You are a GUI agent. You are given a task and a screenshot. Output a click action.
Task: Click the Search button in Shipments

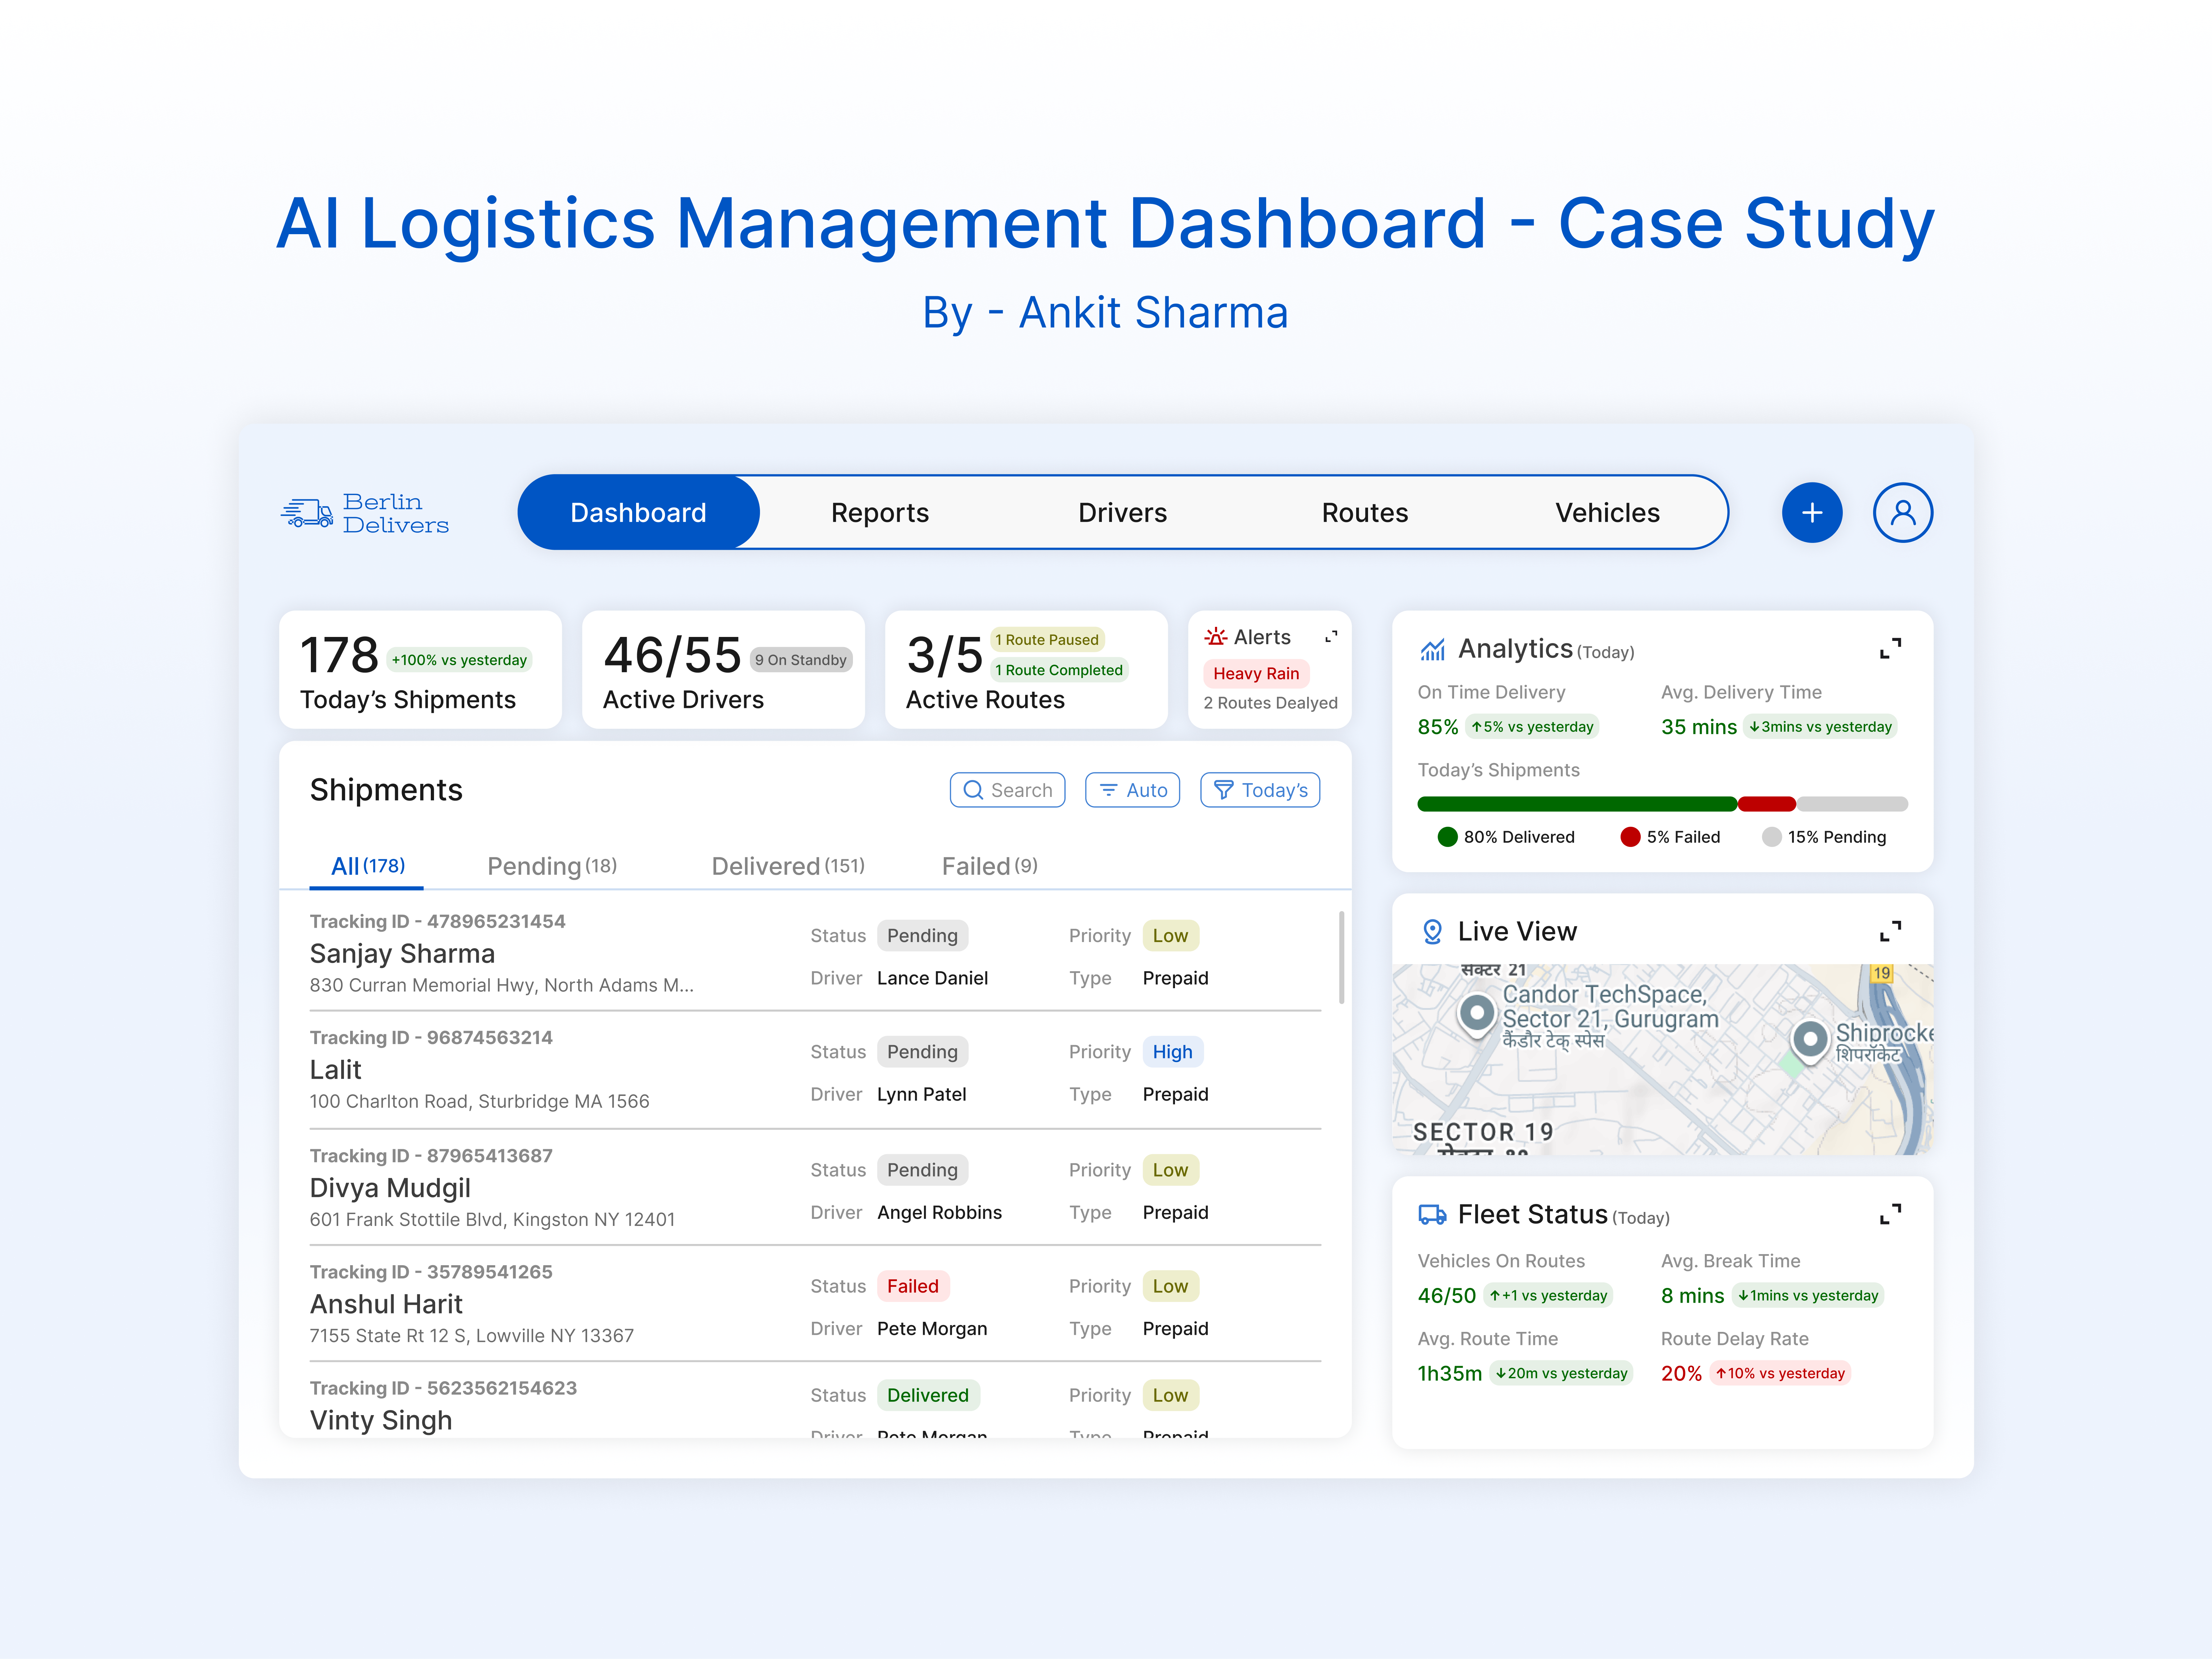pyautogui.click(x=1007, y=790)
